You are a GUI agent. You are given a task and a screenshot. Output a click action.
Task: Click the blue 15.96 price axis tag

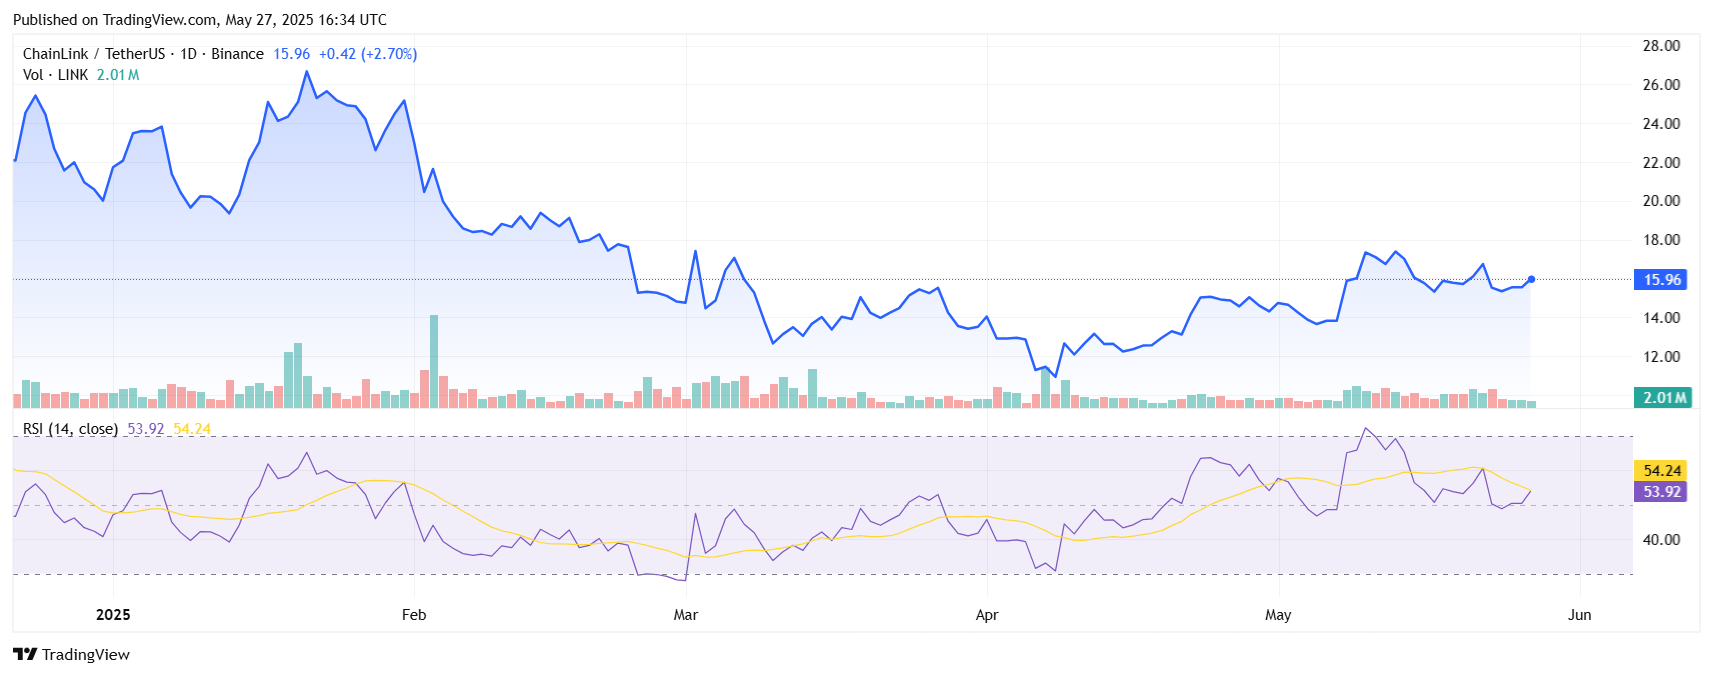[x=1661, y=280]
